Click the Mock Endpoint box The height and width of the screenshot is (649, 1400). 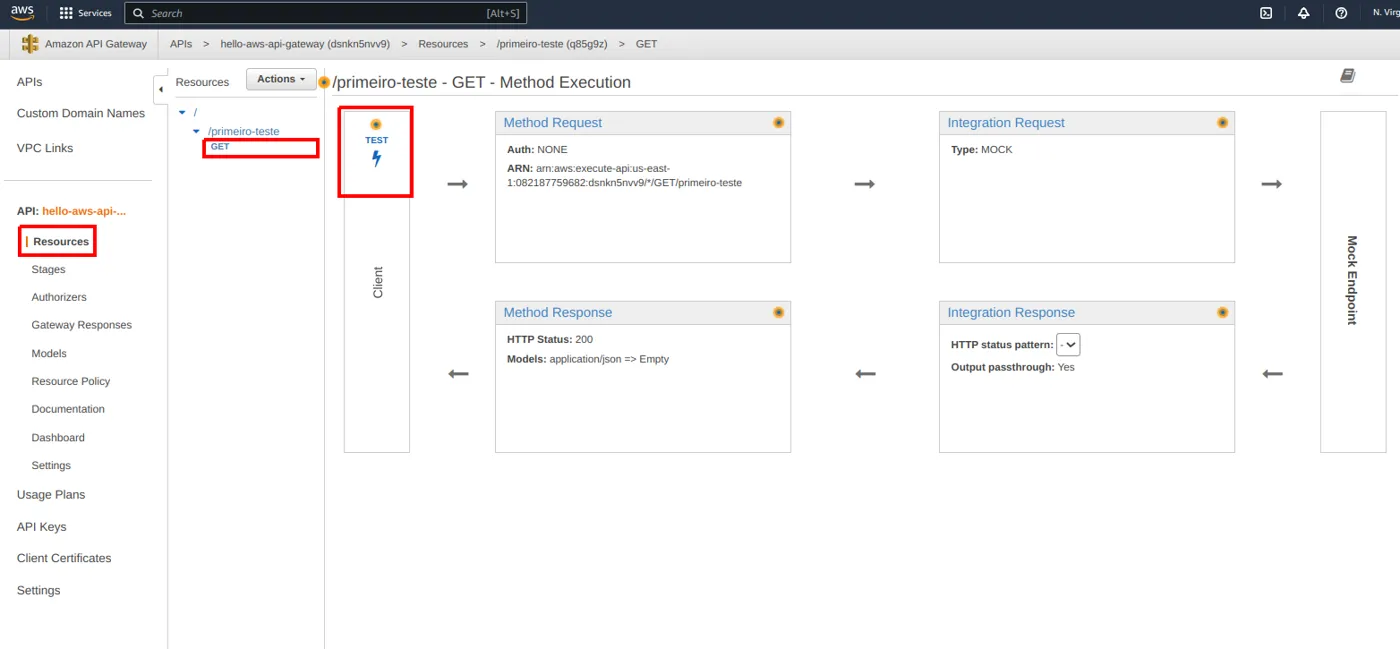[1352, 281]
